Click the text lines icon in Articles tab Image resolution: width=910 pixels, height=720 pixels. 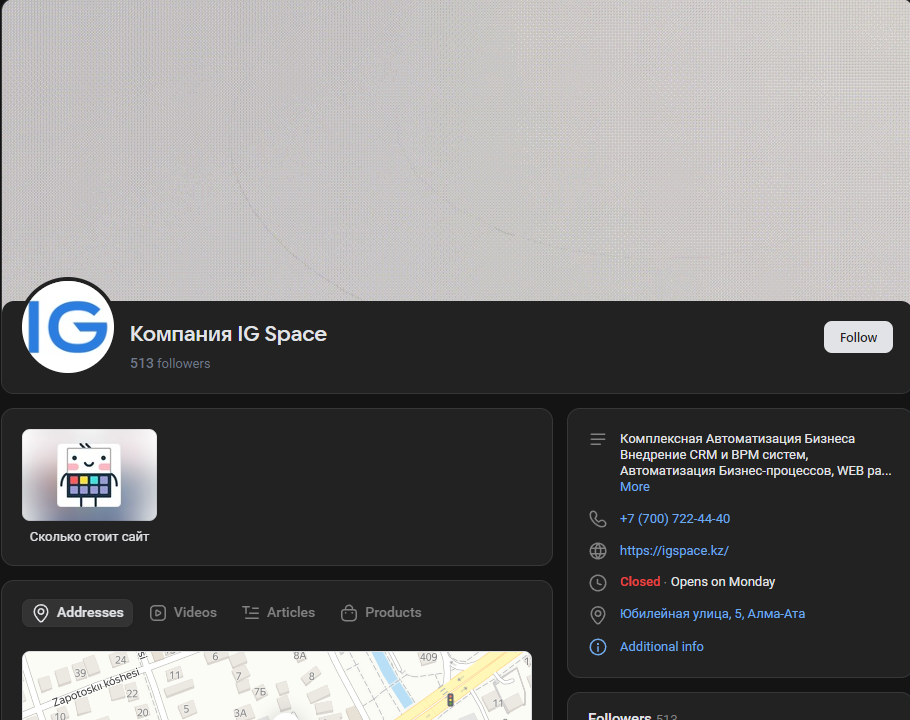point(251,613)
